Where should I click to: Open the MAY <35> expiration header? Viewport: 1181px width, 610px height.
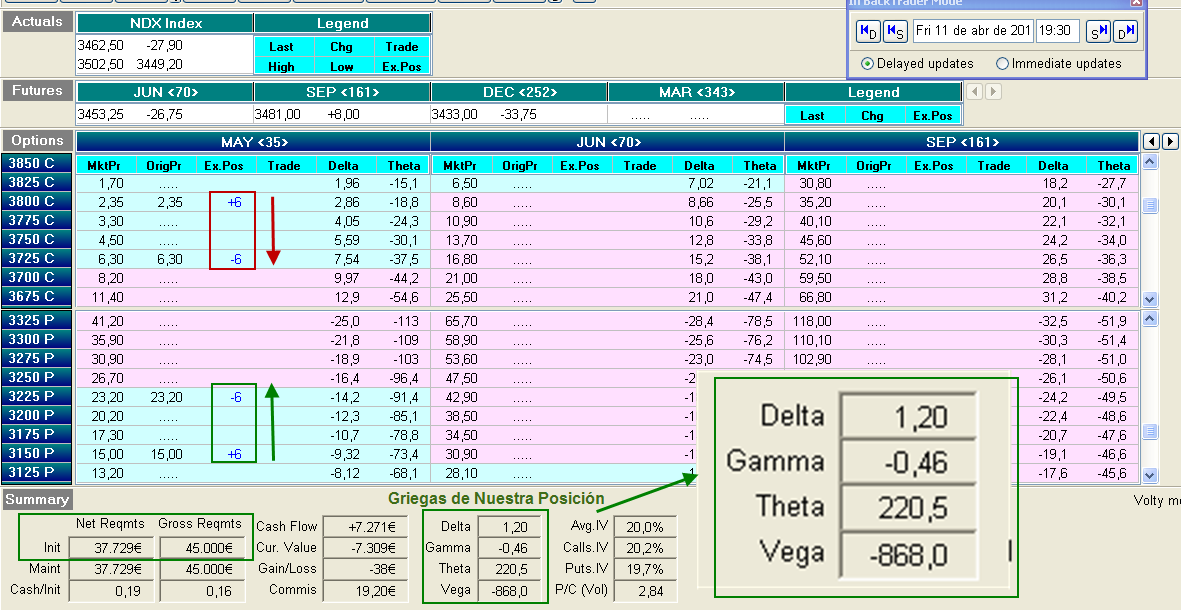pos(252,142)
